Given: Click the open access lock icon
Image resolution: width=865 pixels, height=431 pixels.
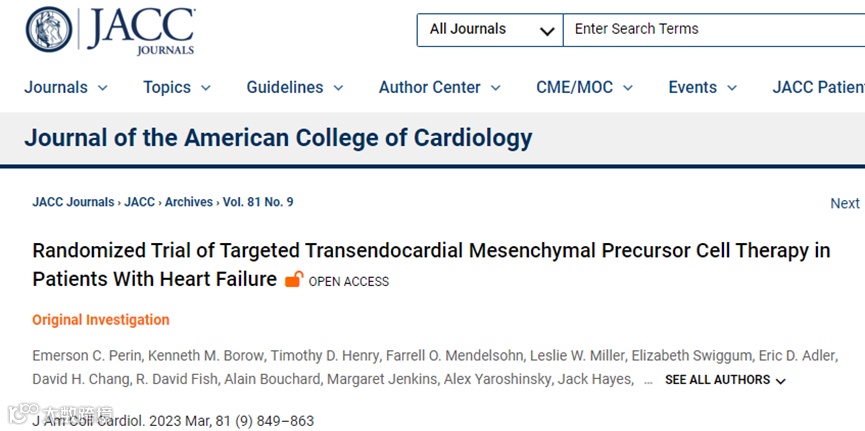Looking at the screenshot, I should pos(294,280).
